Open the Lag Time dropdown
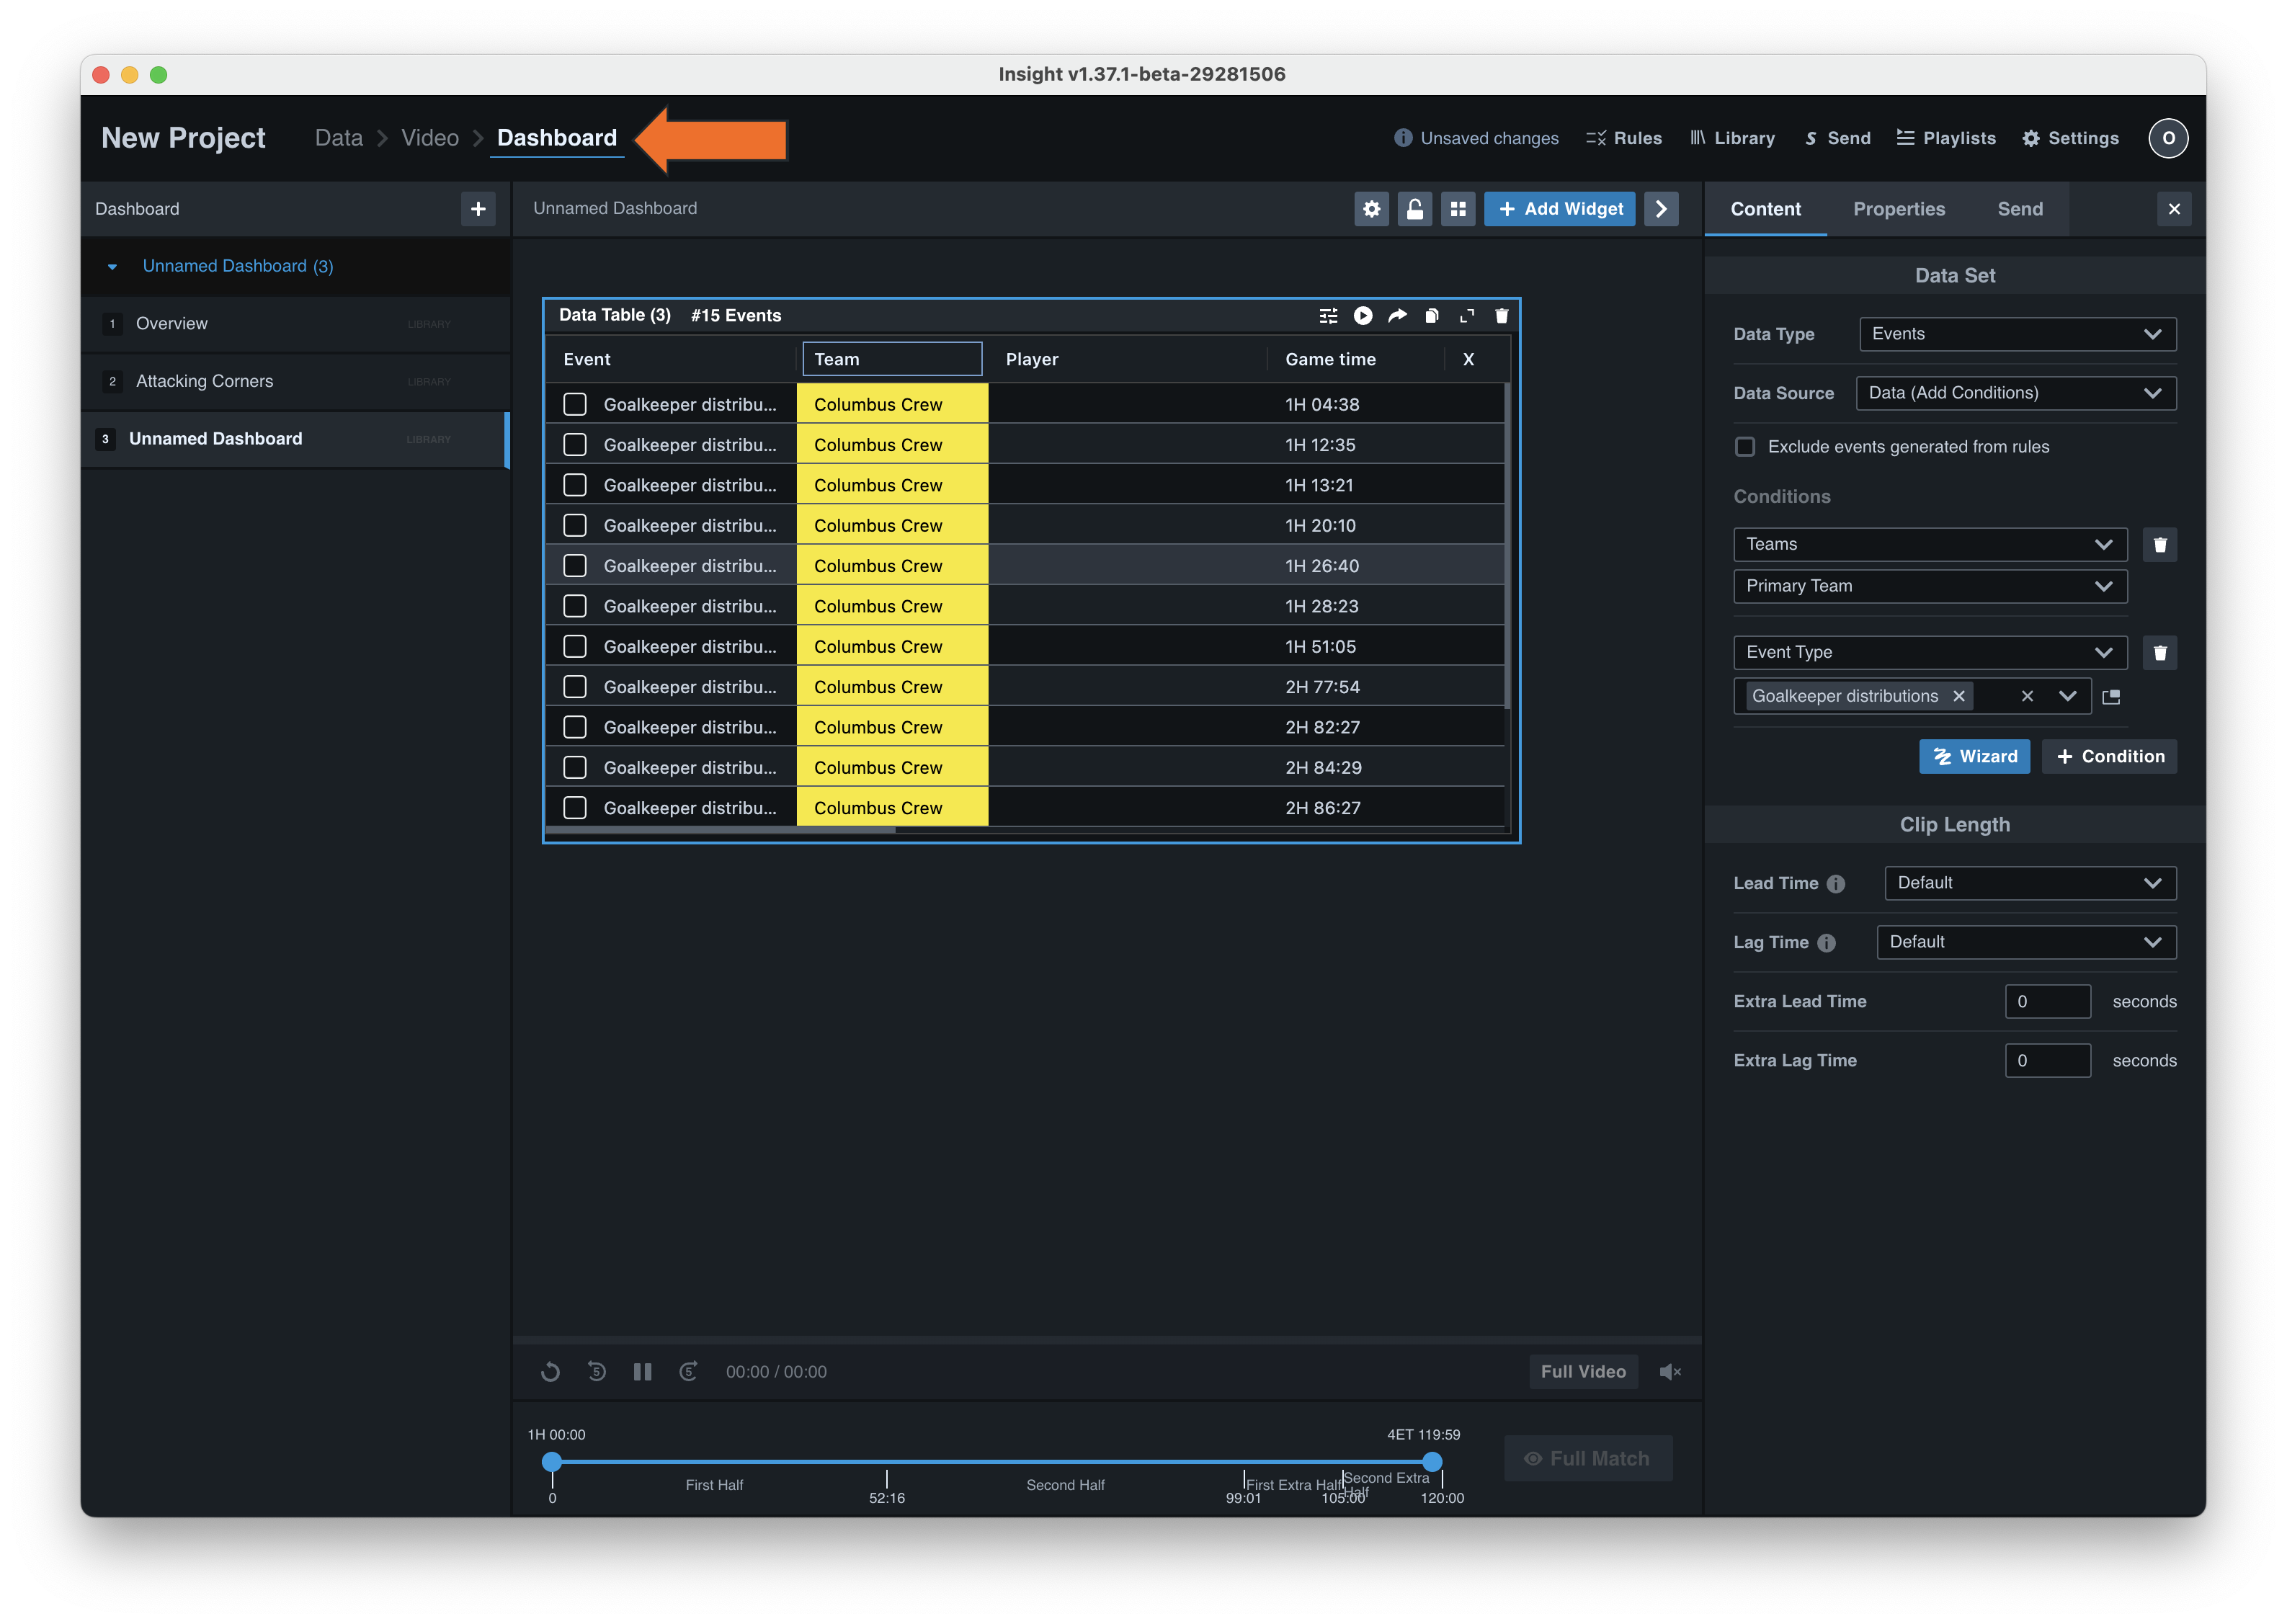 [2026, 942]
